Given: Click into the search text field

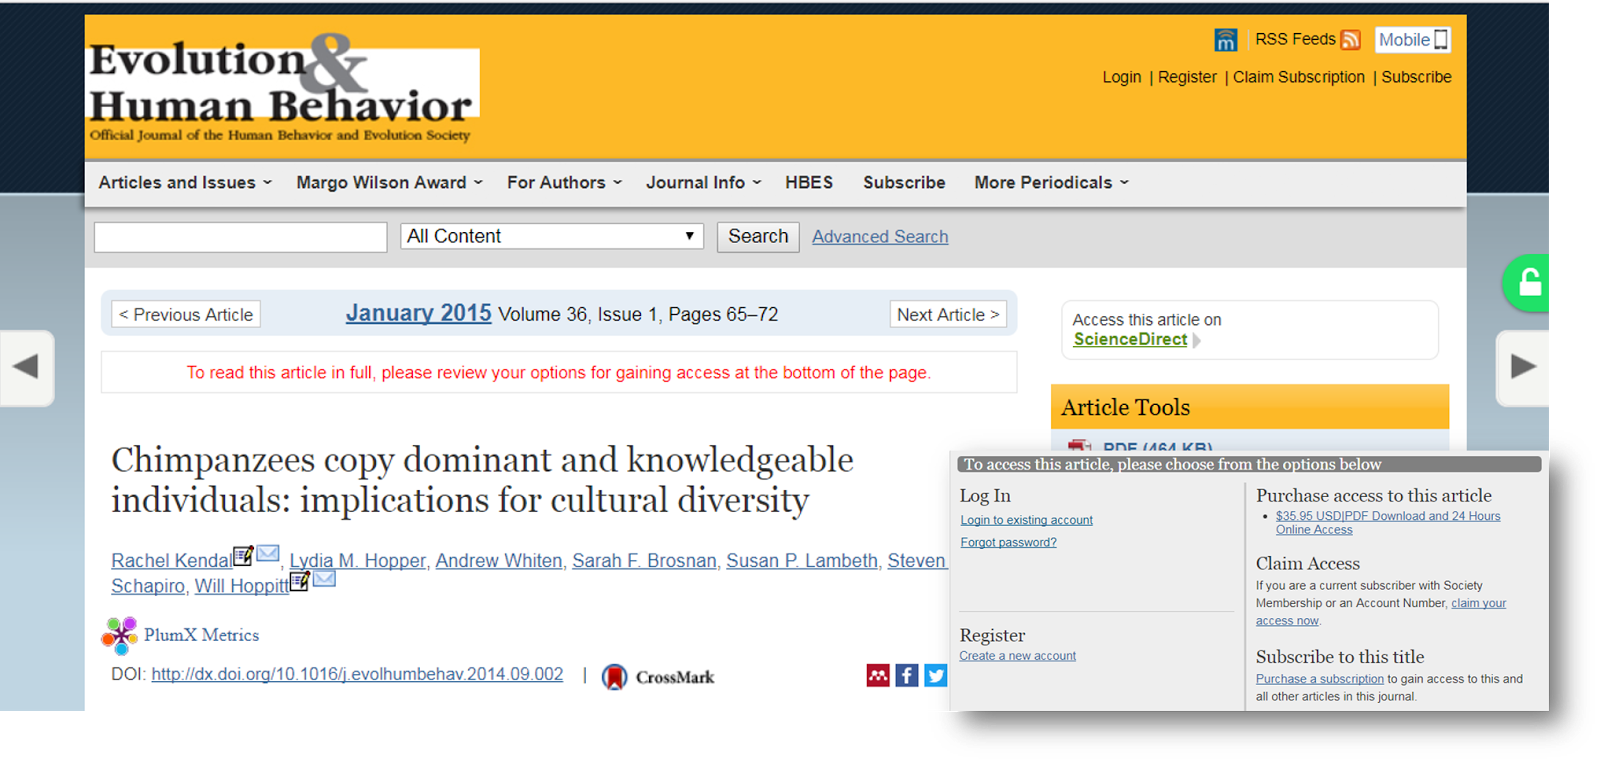Looking at the screenshot, I should 240,237.
